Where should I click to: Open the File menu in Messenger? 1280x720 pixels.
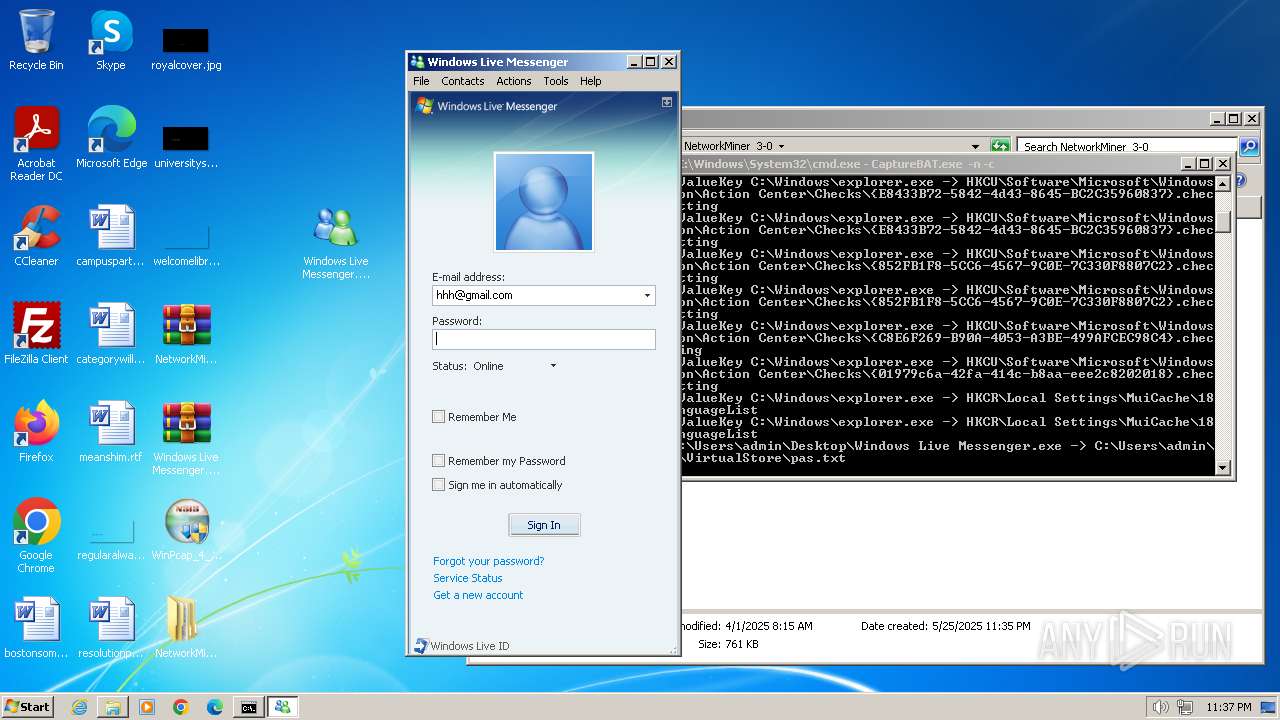(421, 81)
